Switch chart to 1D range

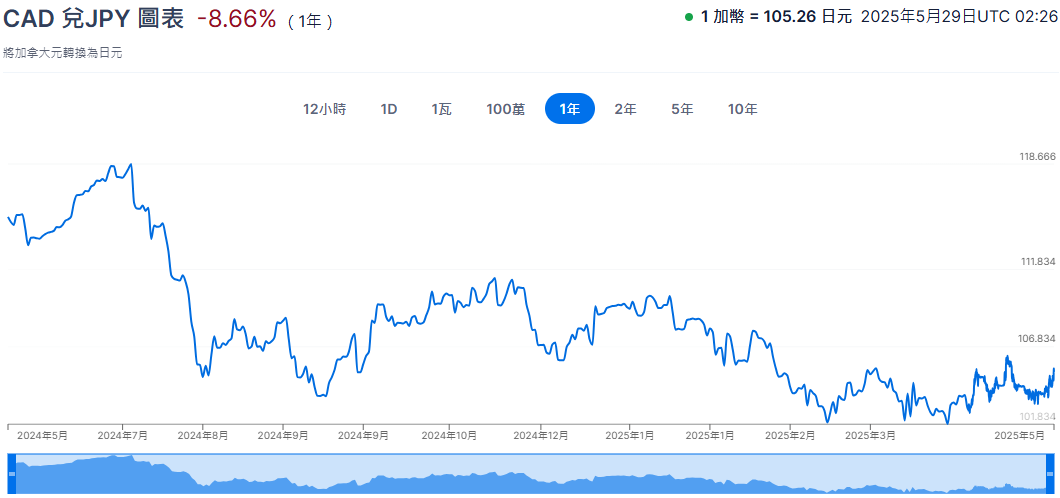[x=389, y=109]
